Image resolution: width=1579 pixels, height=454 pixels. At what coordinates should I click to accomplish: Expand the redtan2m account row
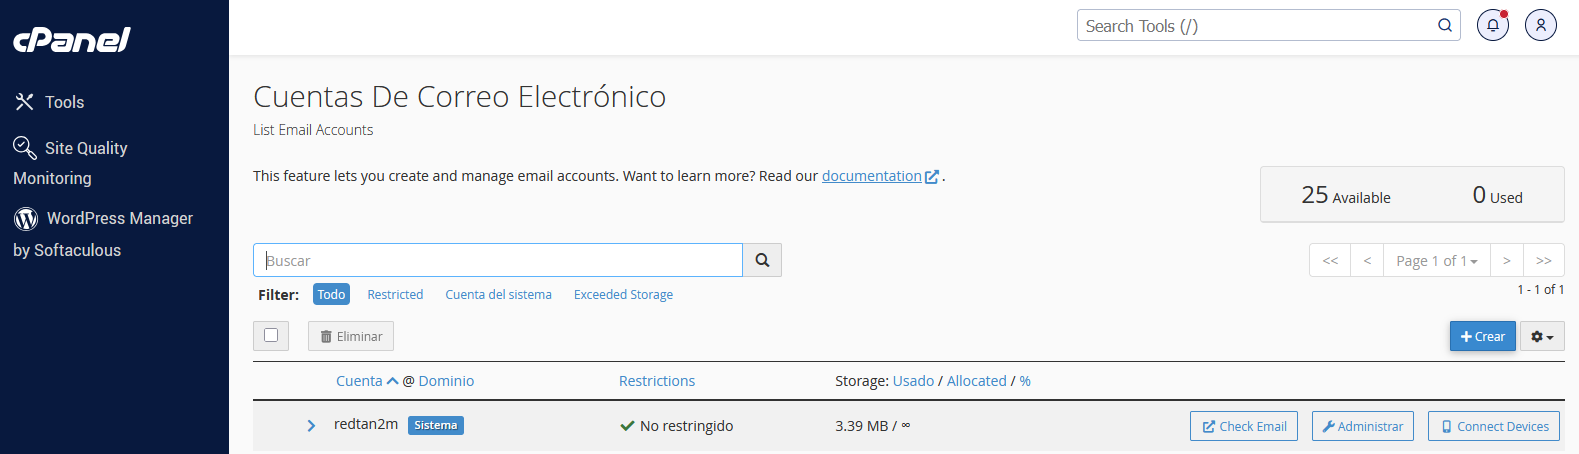click(x=311, y=426)
